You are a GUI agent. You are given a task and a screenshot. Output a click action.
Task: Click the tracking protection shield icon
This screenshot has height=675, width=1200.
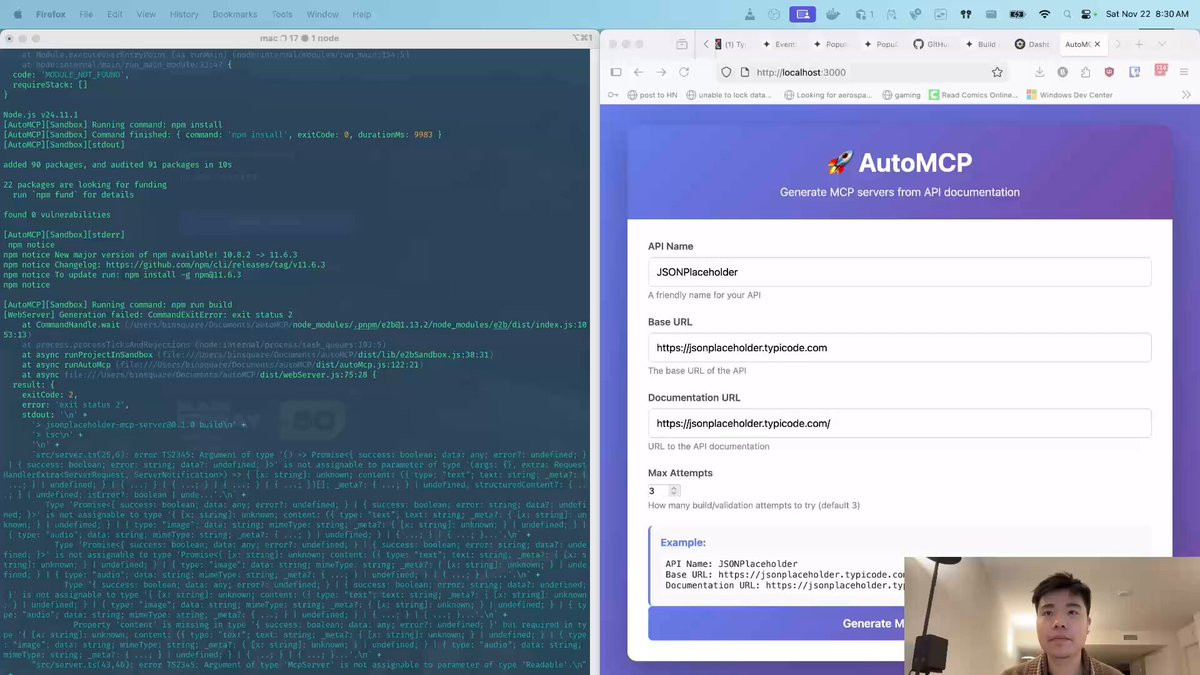pyautogui.click(x=726, y=72)
